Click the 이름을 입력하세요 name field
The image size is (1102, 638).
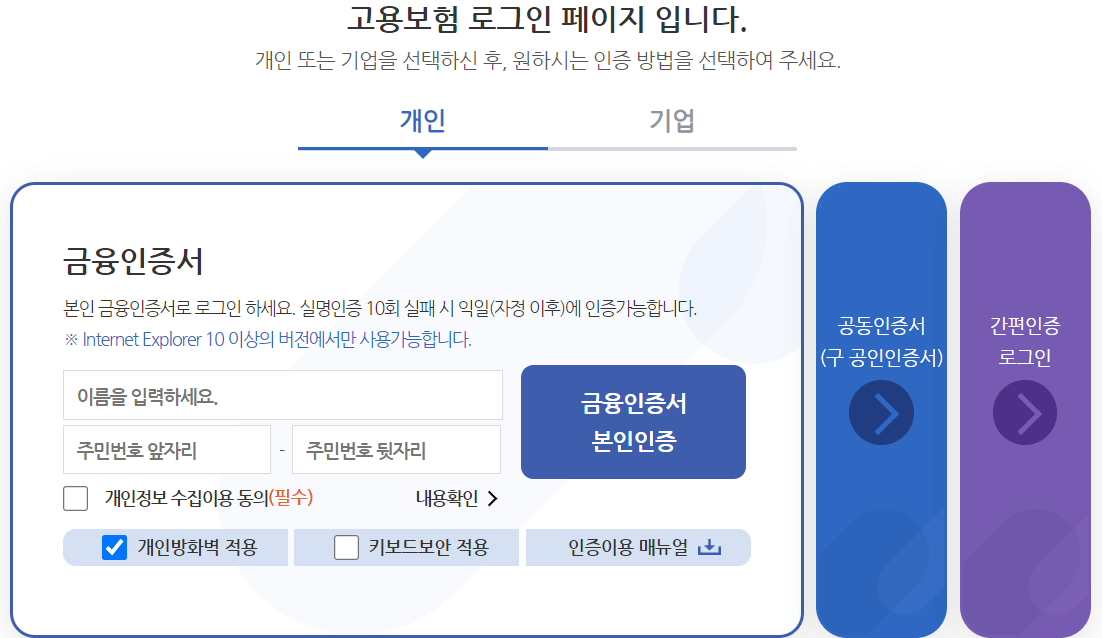[x=283, y=395]
